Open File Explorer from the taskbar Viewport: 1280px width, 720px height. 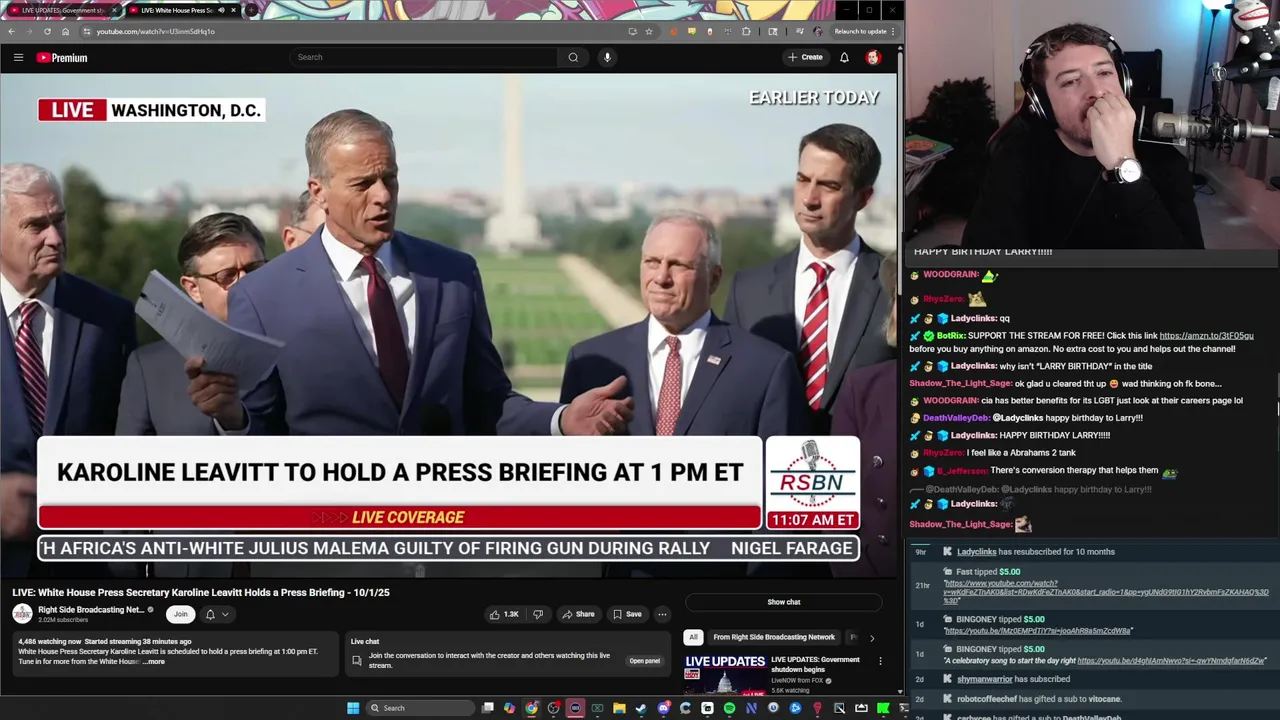tap(619, 708)
